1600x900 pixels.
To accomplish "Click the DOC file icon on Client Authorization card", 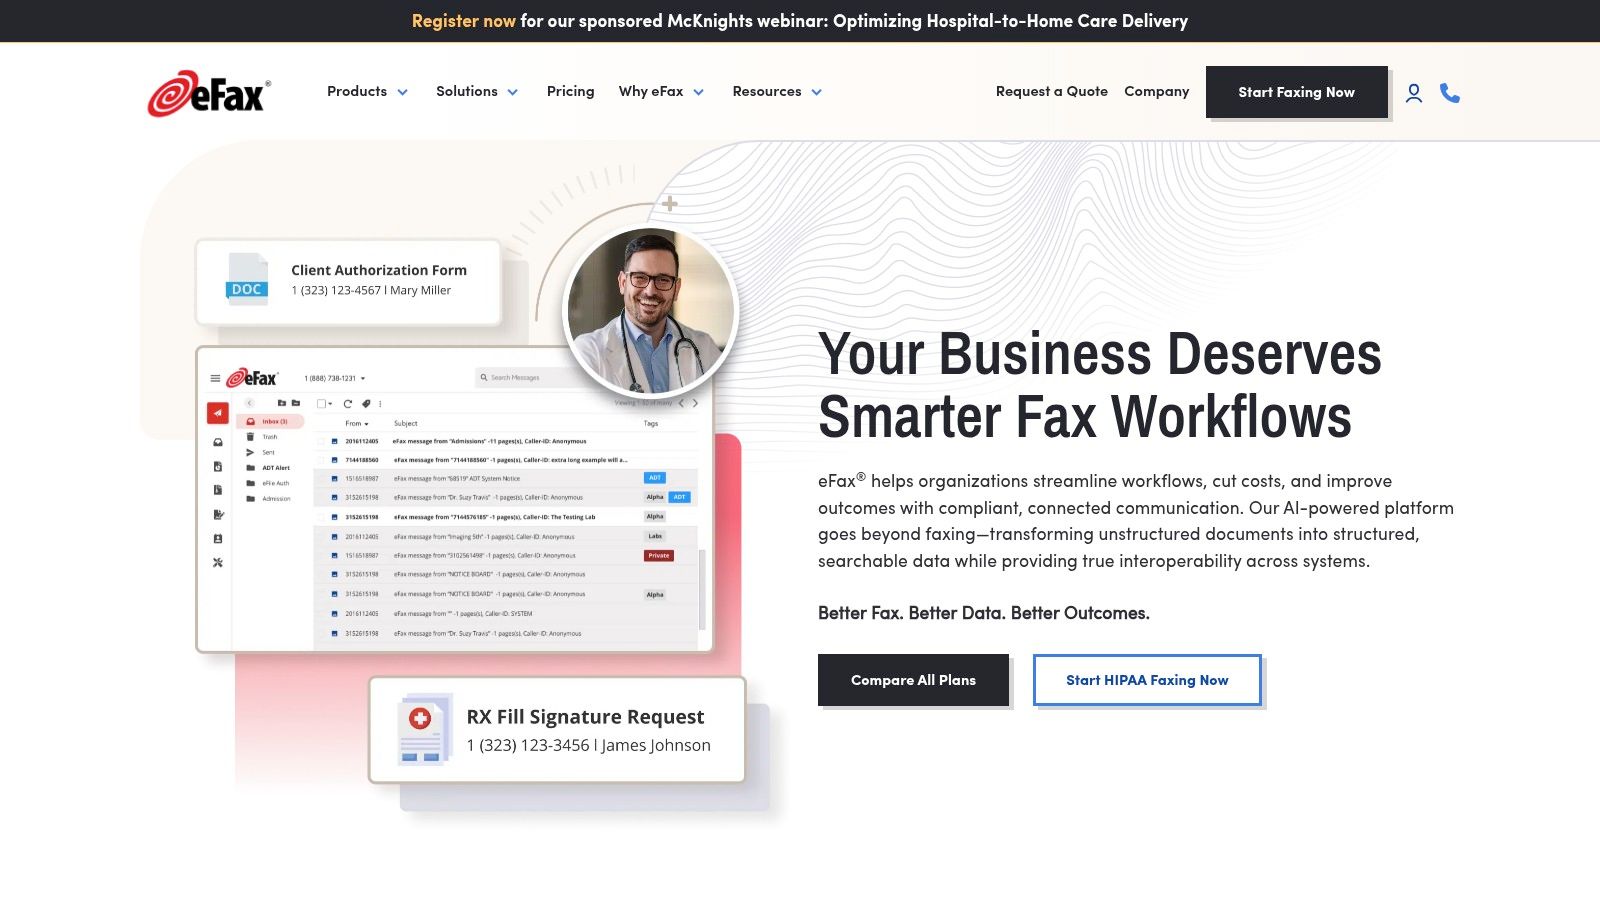I will pyautogui.click(x=247, y=279).
